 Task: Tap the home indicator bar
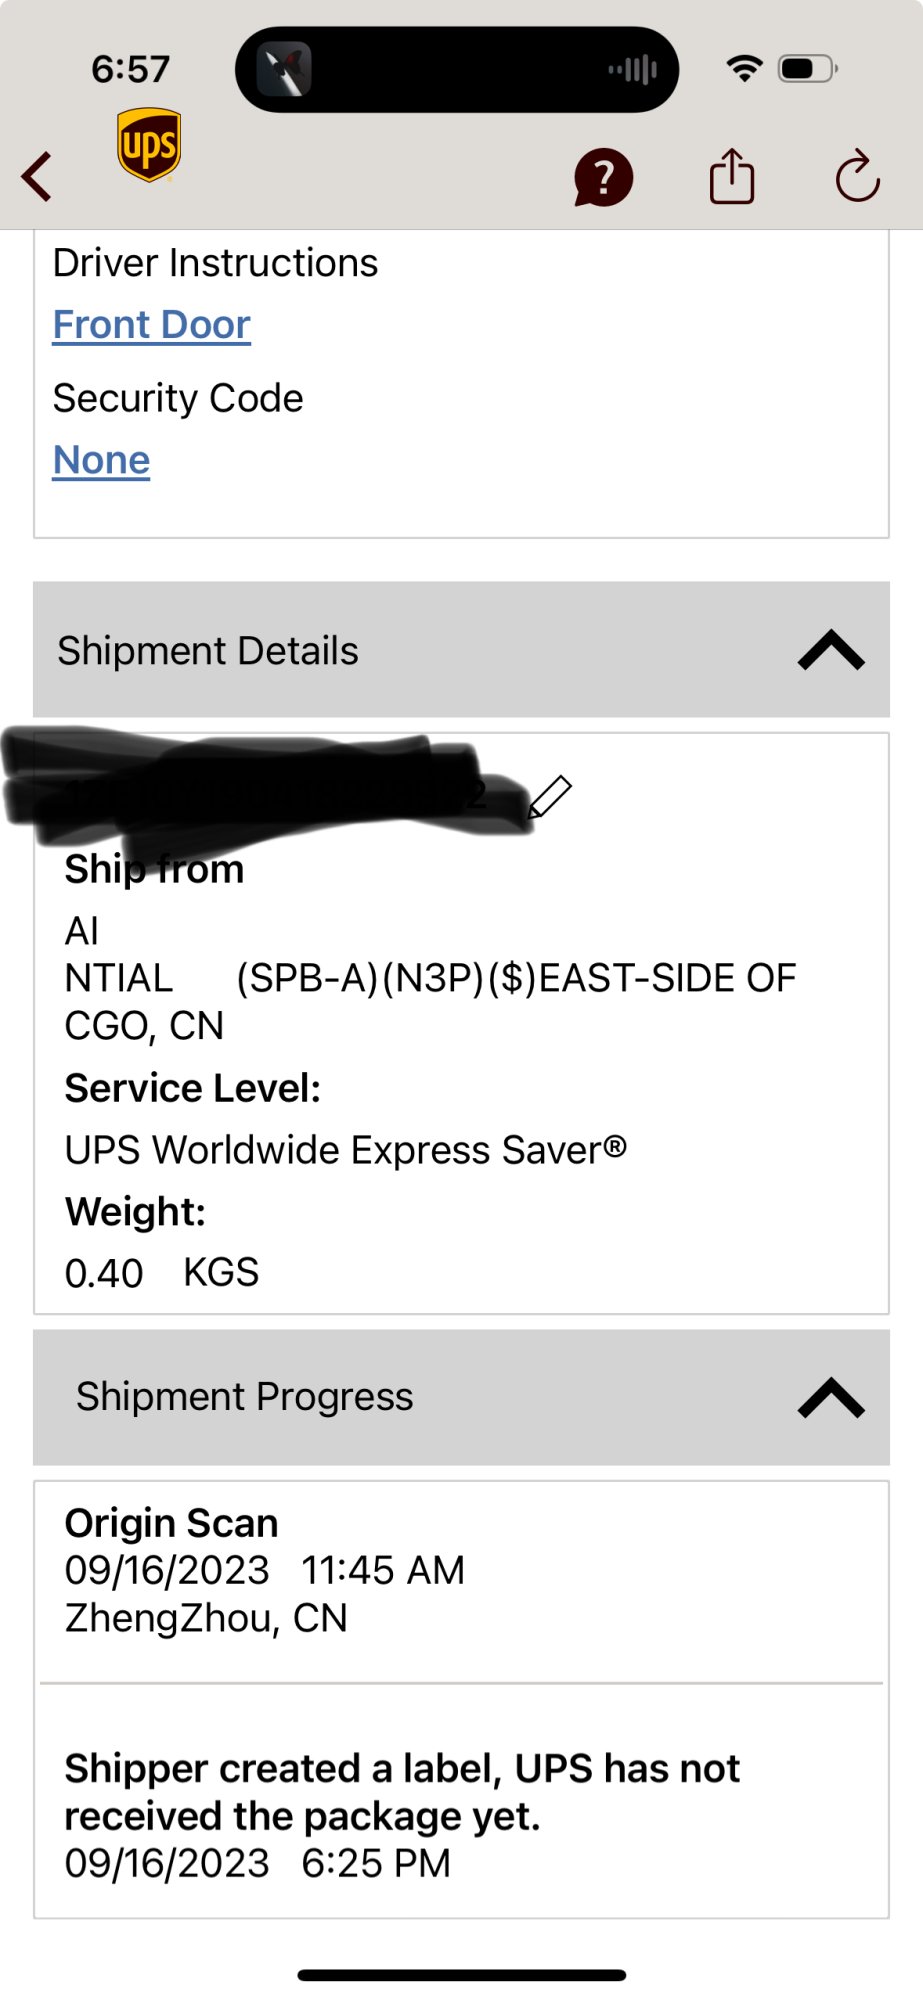[462, 1975]
